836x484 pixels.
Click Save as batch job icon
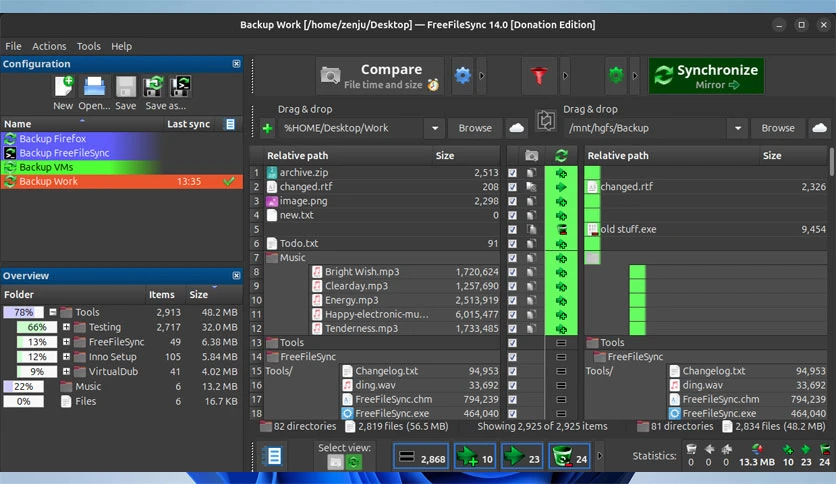coord(180,86)
